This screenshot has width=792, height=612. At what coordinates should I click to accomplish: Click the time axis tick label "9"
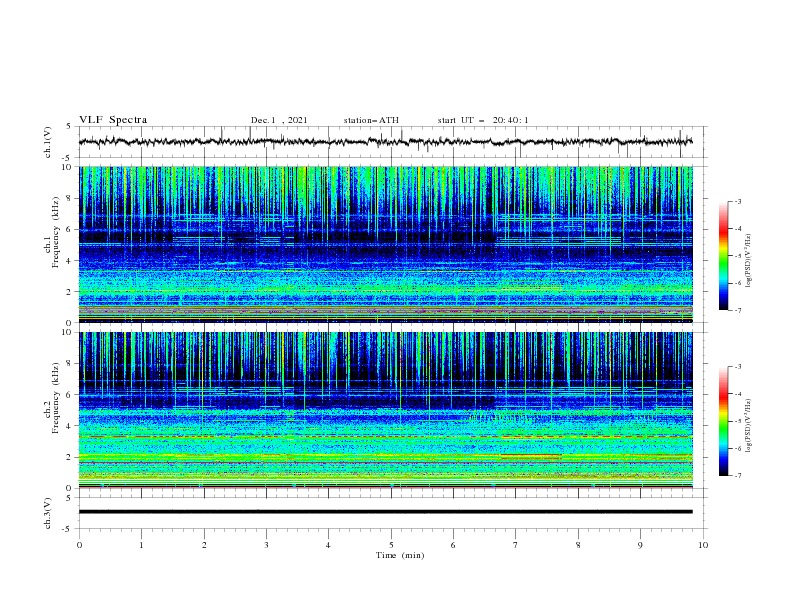pyautogui.click(x=640, y=545)
